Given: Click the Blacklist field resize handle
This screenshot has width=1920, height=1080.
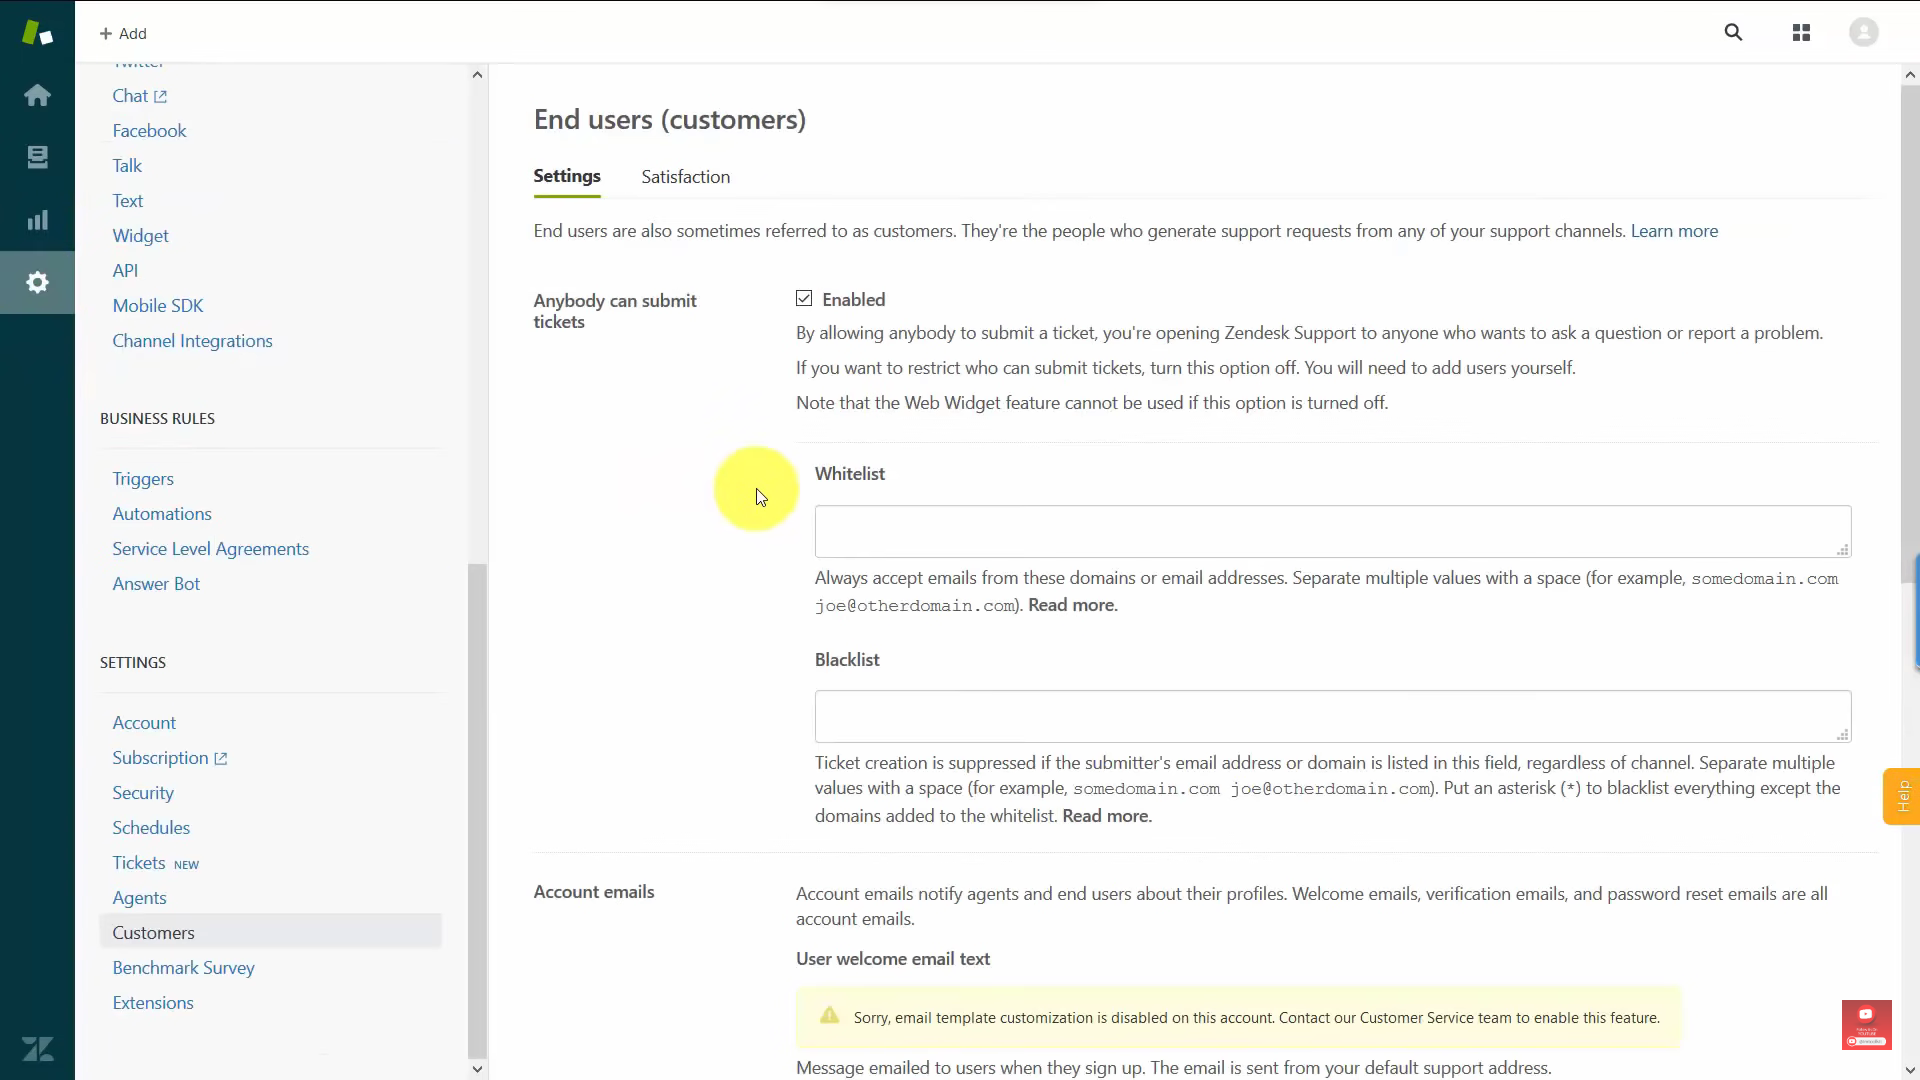Looking at the screenshot, I should coord(1842,734).
